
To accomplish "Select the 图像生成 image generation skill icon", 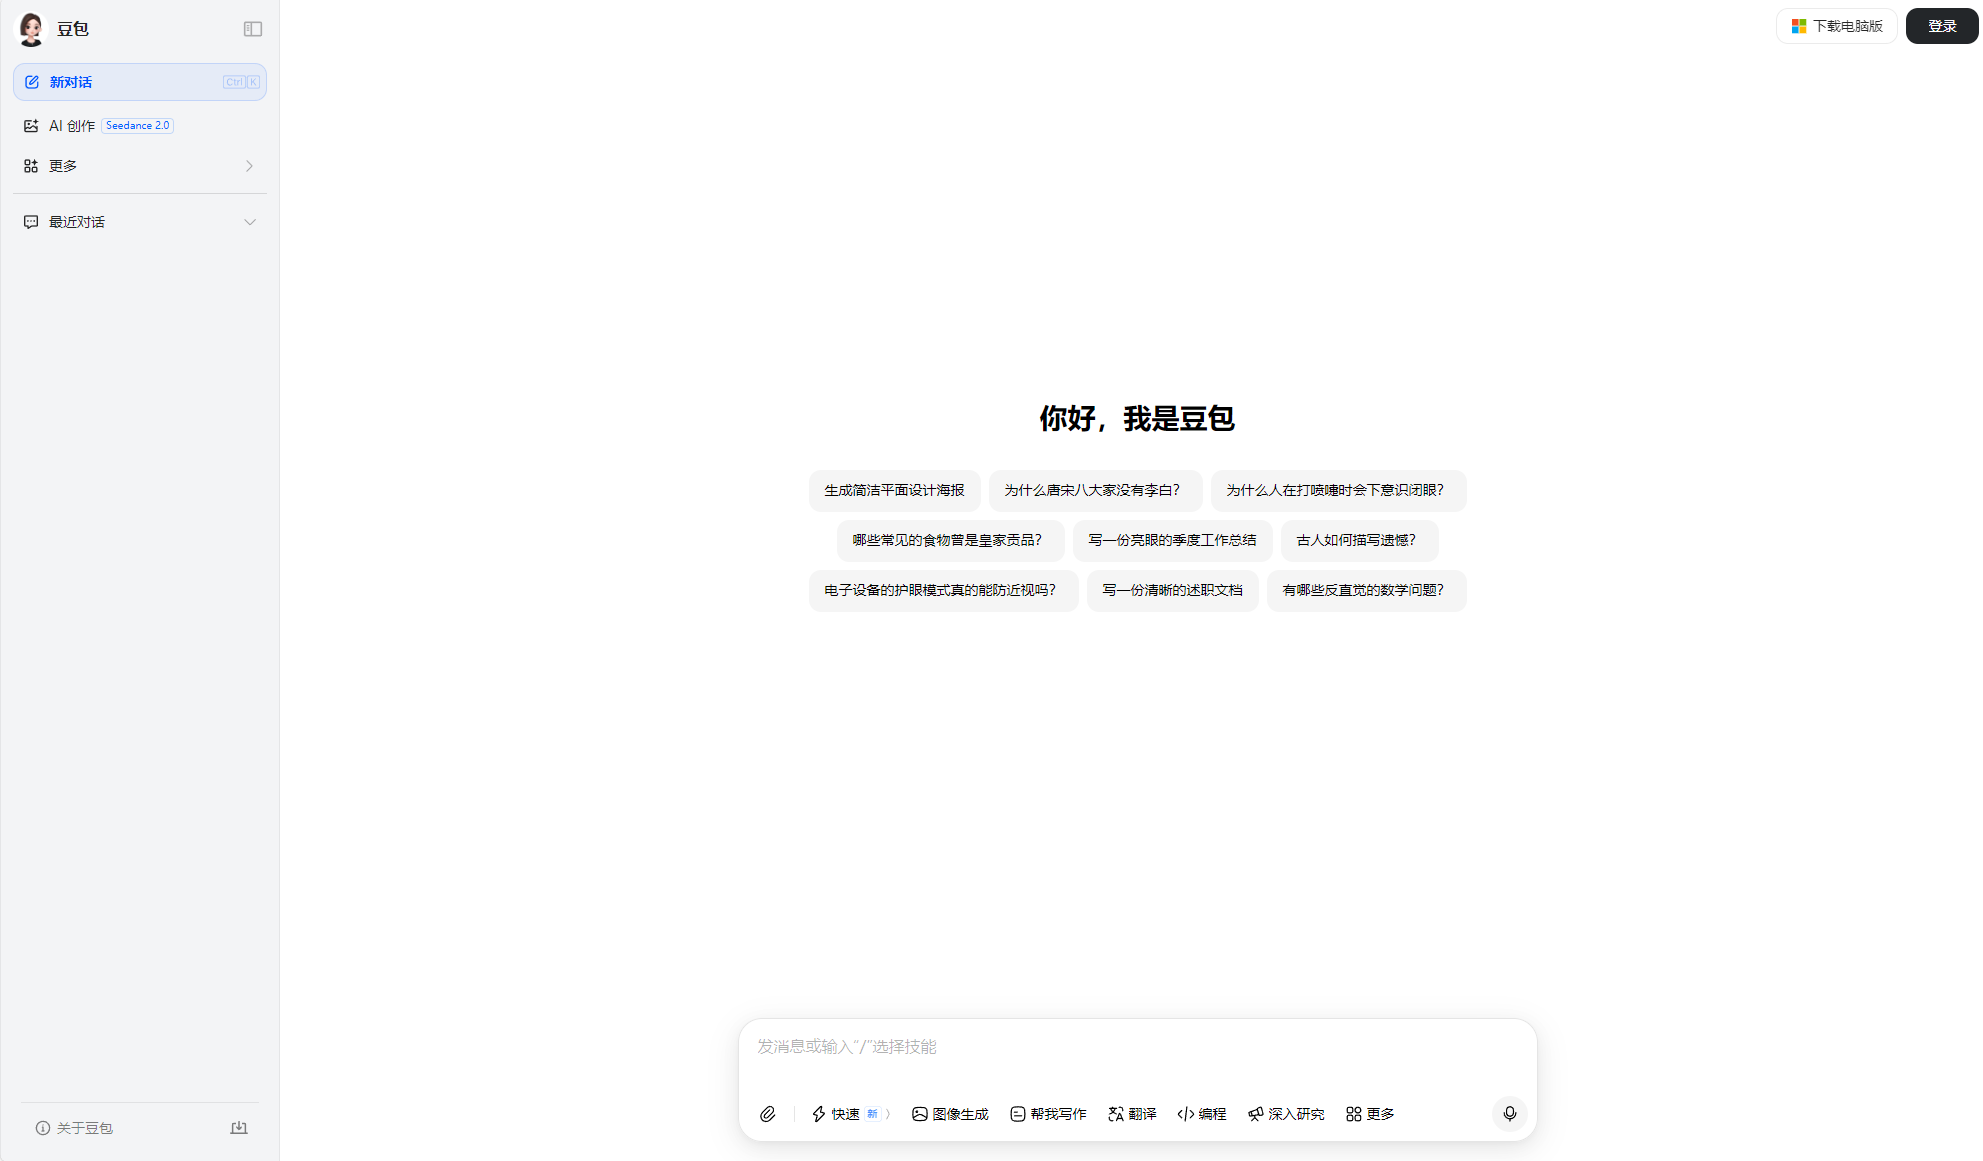I will click(x=918, y=1114).
